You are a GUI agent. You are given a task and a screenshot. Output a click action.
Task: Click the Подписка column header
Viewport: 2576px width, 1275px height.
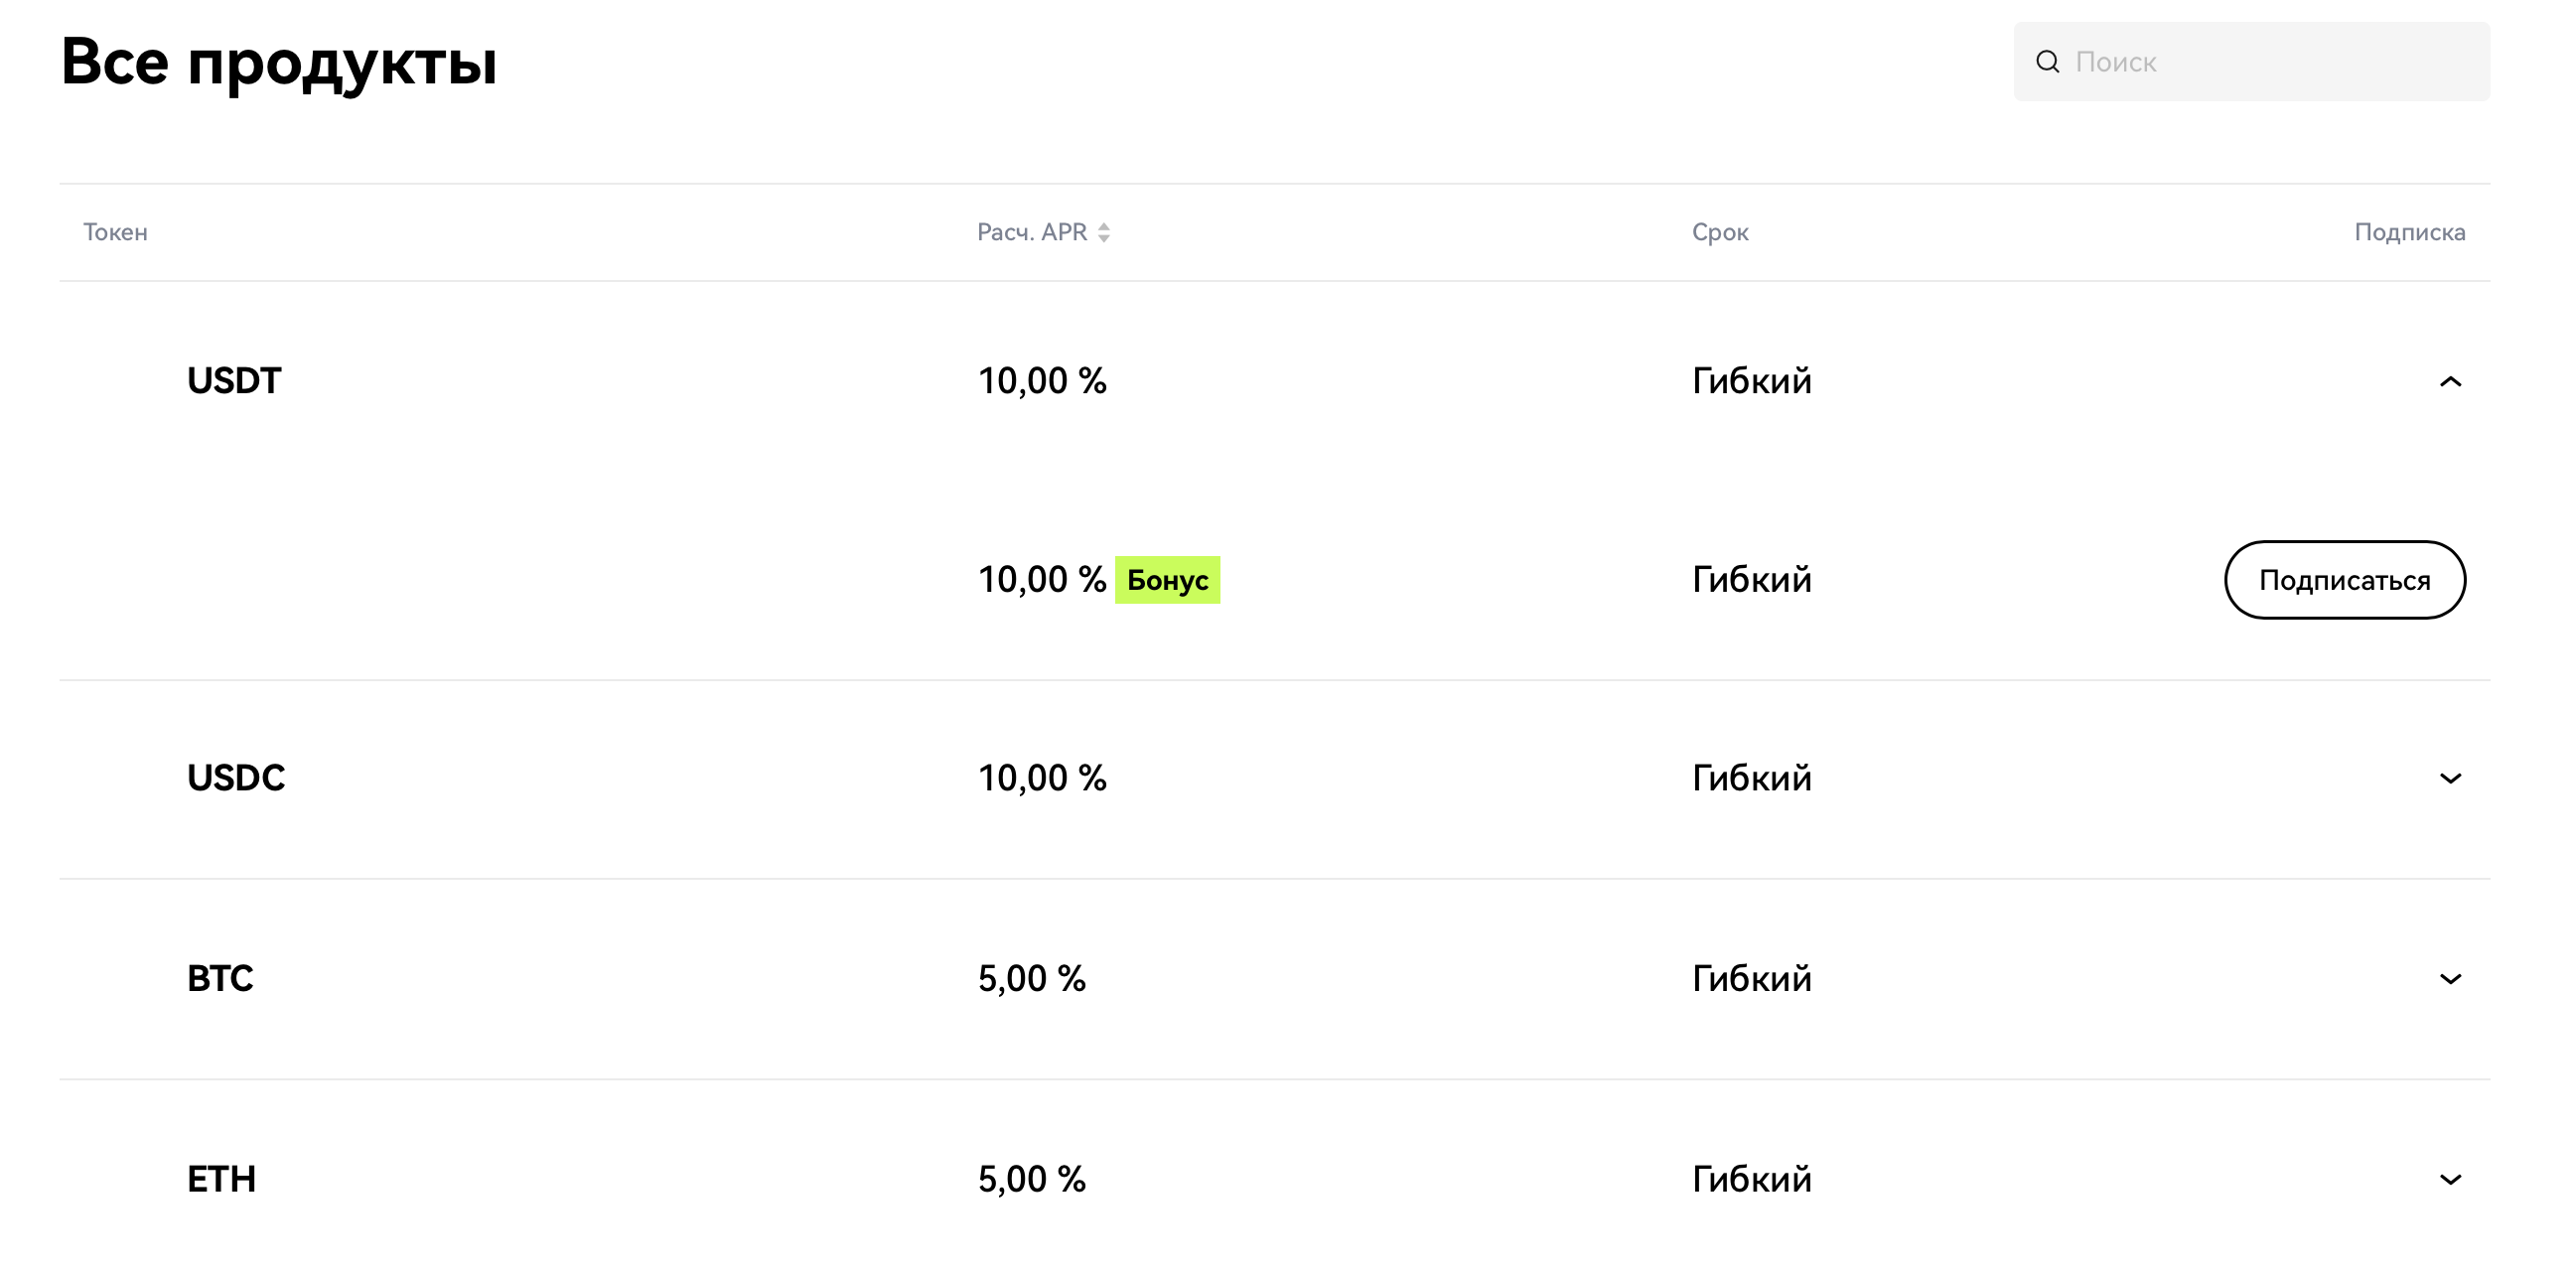[x=2410, y=232]
